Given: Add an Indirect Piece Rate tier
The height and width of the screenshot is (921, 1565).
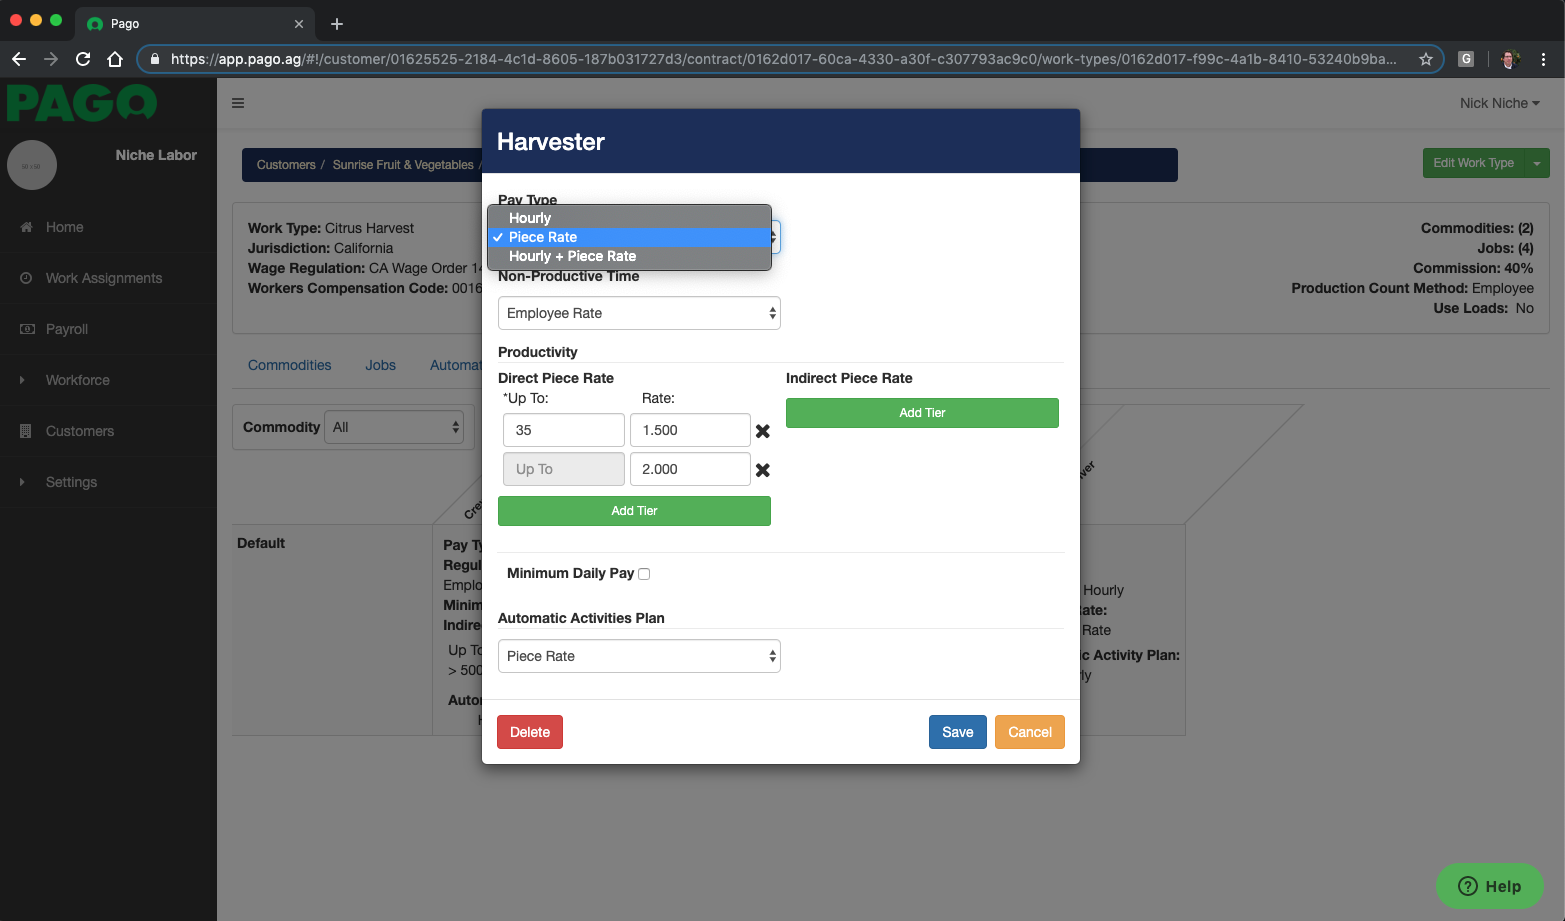Looking at the screenshot, I should (921, 412).
